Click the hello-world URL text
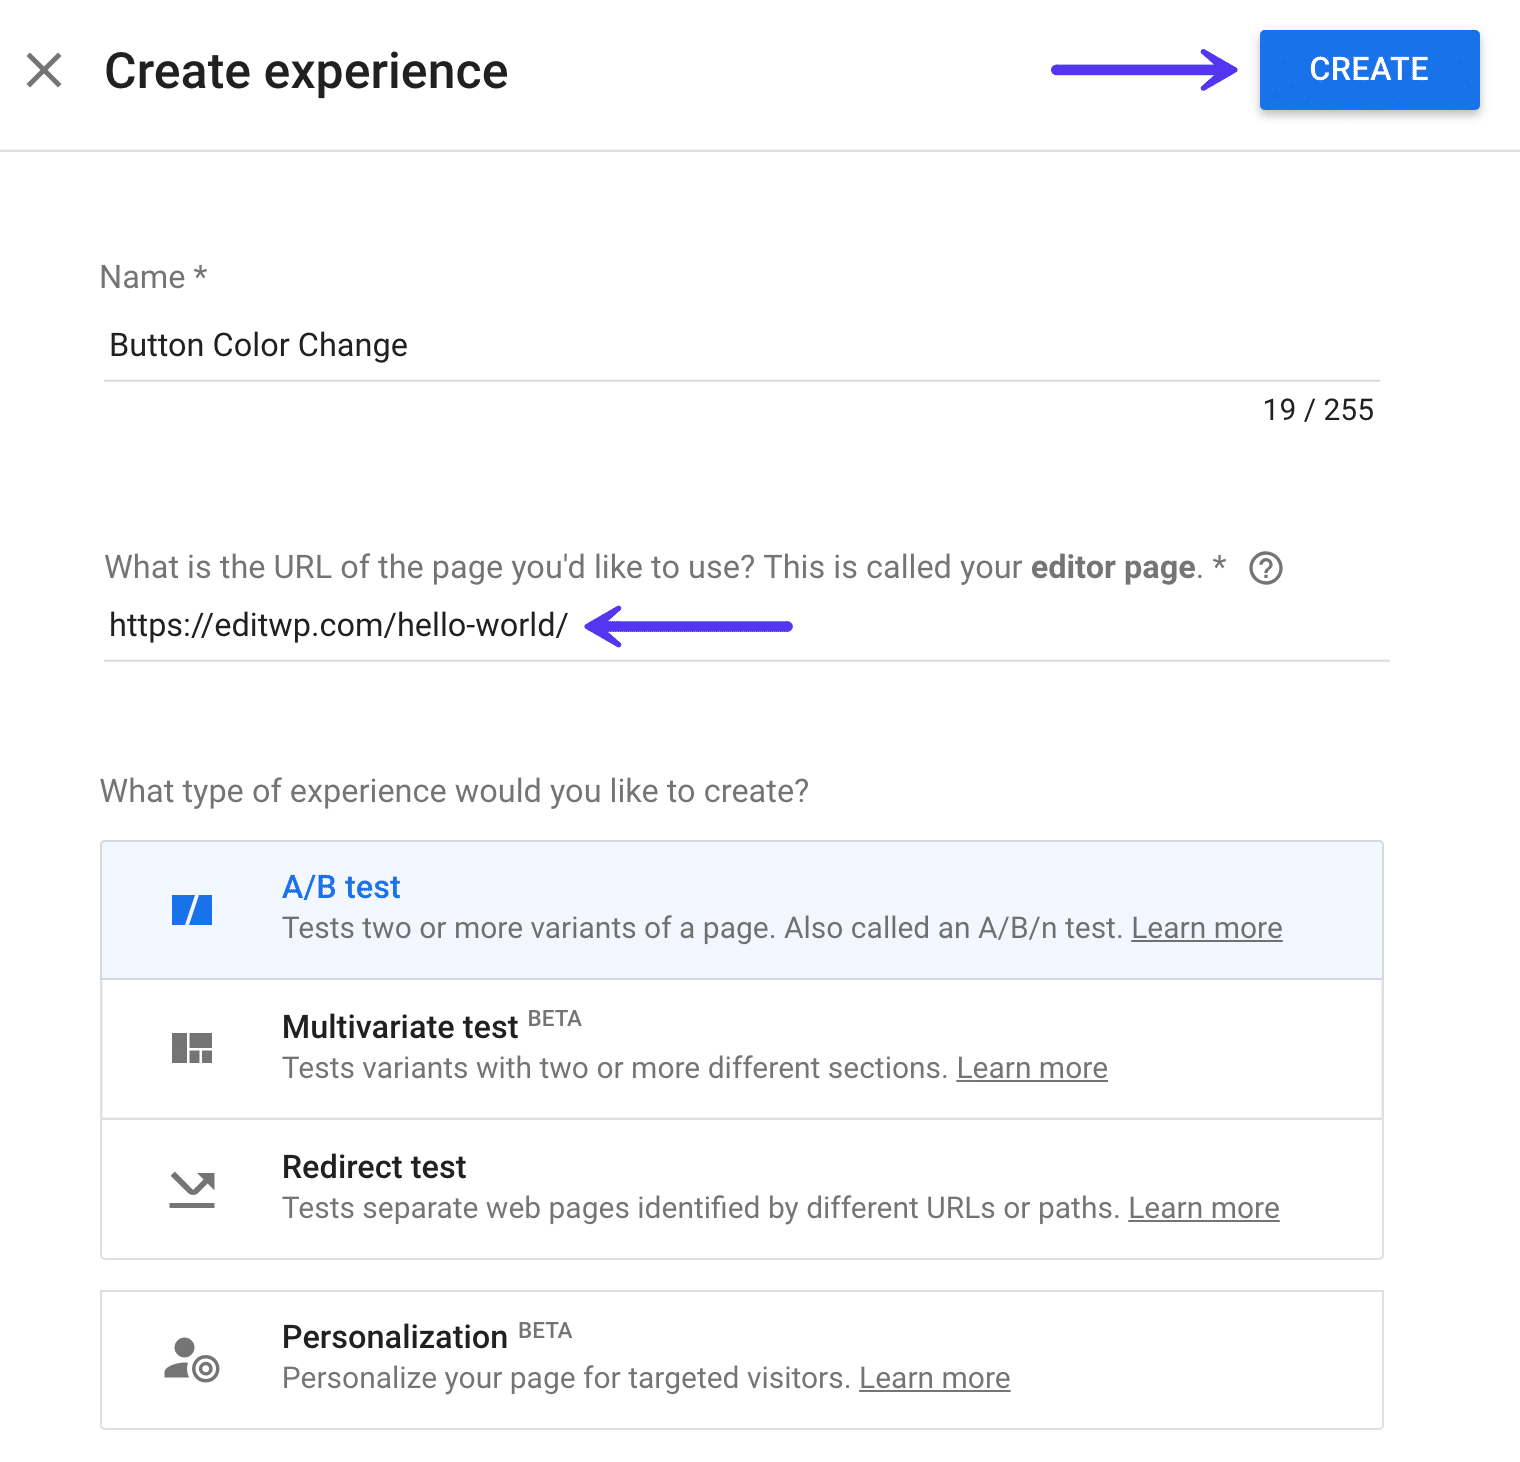 tap(337, 624)
